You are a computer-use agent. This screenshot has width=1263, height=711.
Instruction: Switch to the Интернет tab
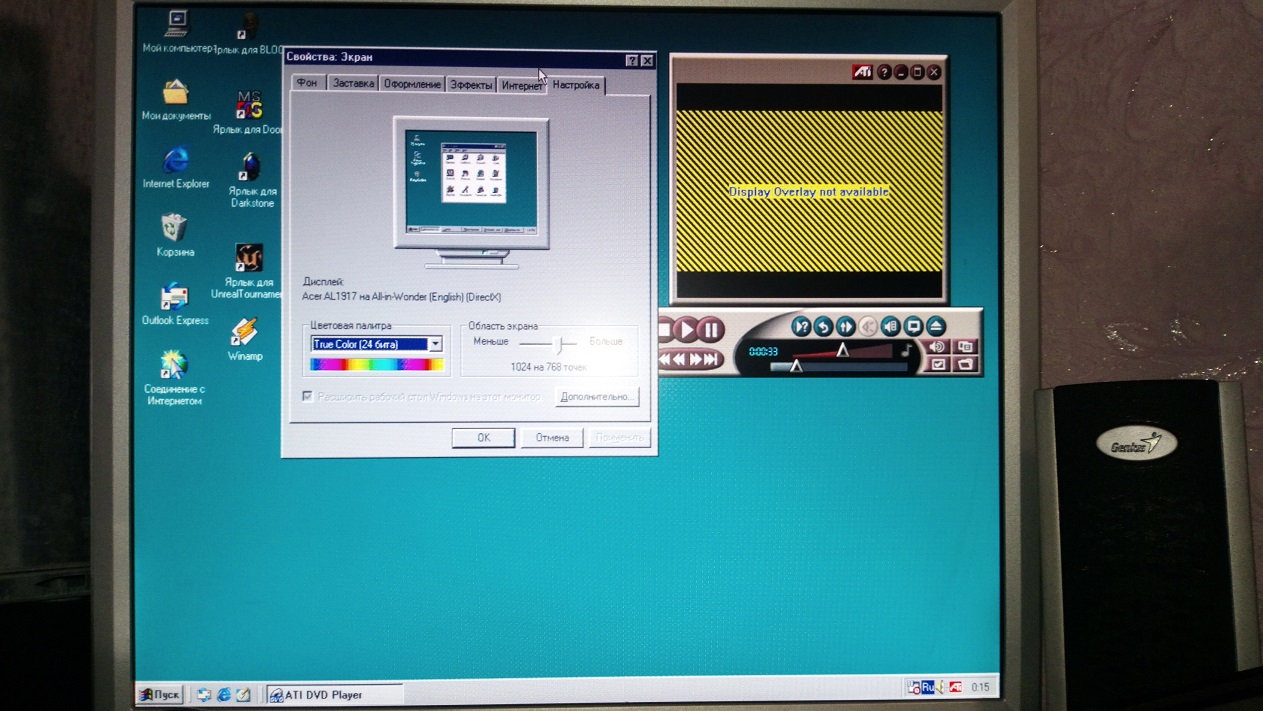[x=522, y=86]
